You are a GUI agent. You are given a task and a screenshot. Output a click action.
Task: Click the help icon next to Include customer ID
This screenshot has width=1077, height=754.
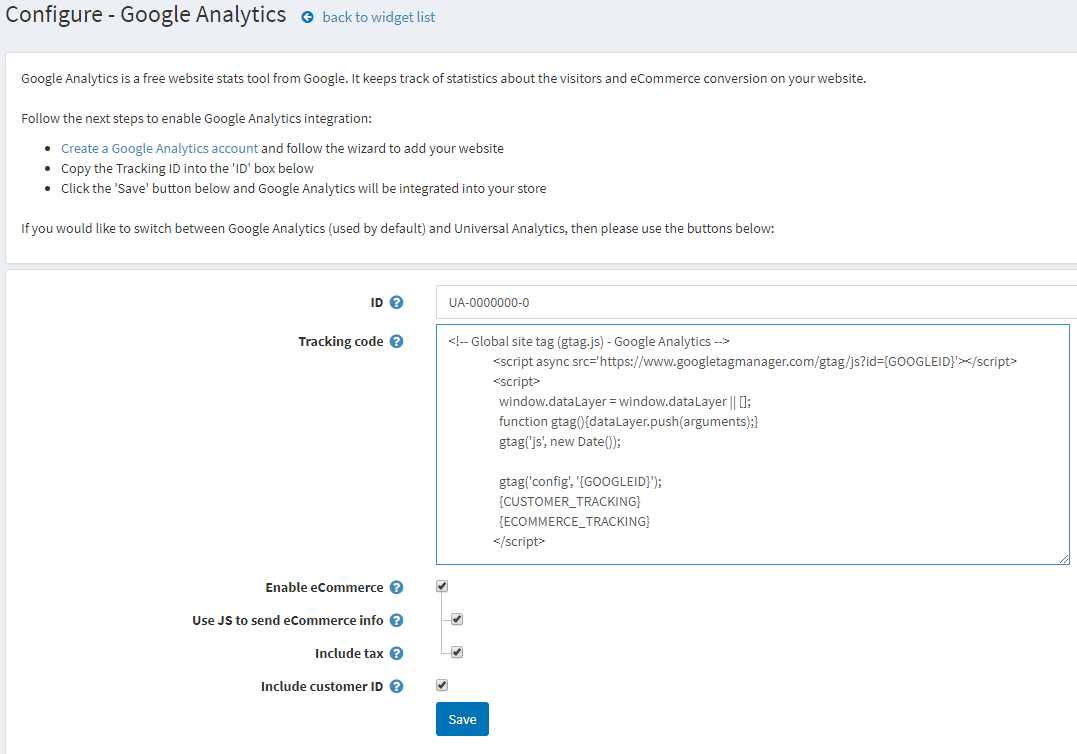397,686
